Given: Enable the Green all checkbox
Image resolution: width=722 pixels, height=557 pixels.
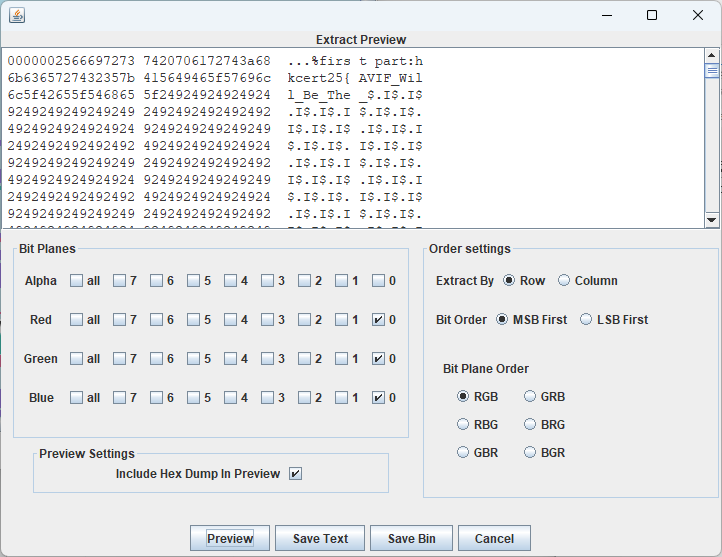Looking at the screenshot, I should tap(76, 359).
